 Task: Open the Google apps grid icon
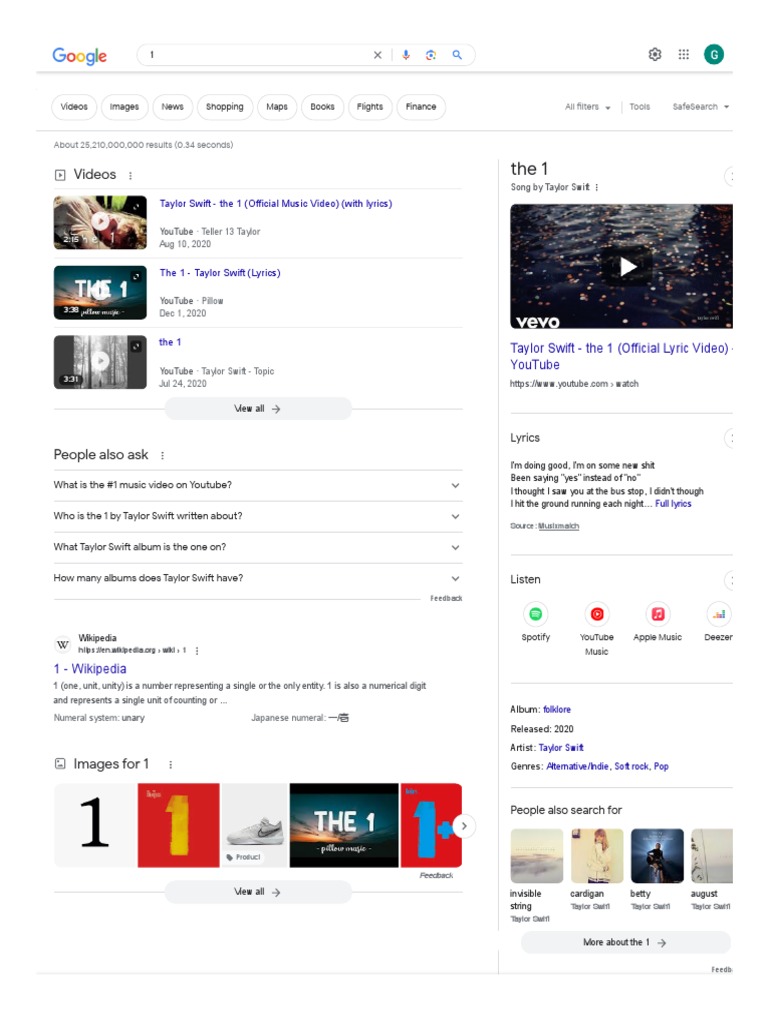(684, 55)
